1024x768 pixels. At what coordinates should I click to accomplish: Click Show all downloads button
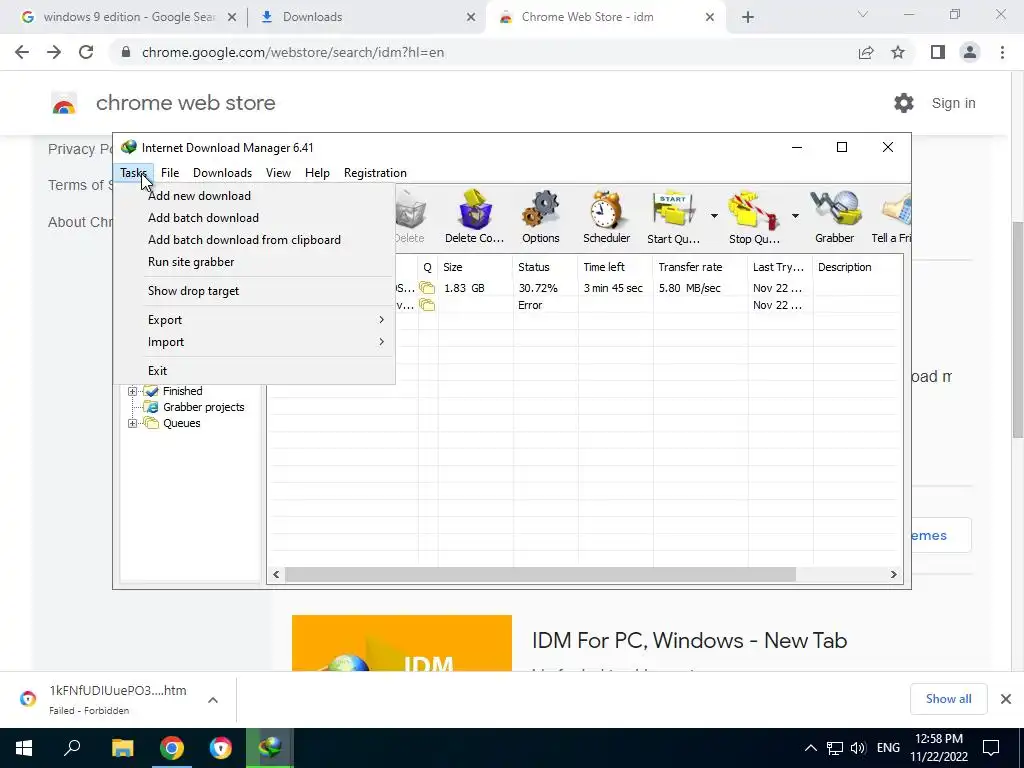(948, 699)
